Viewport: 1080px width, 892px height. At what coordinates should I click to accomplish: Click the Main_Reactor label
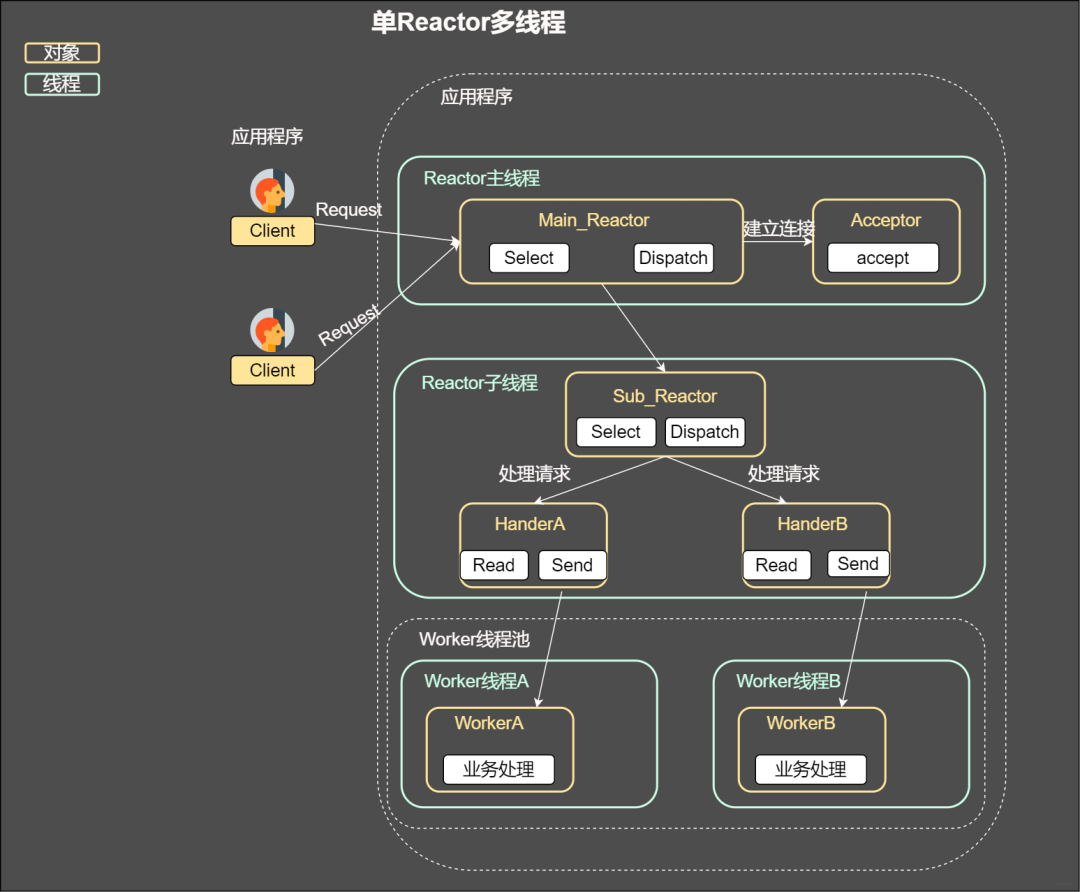tap(594, 220)
